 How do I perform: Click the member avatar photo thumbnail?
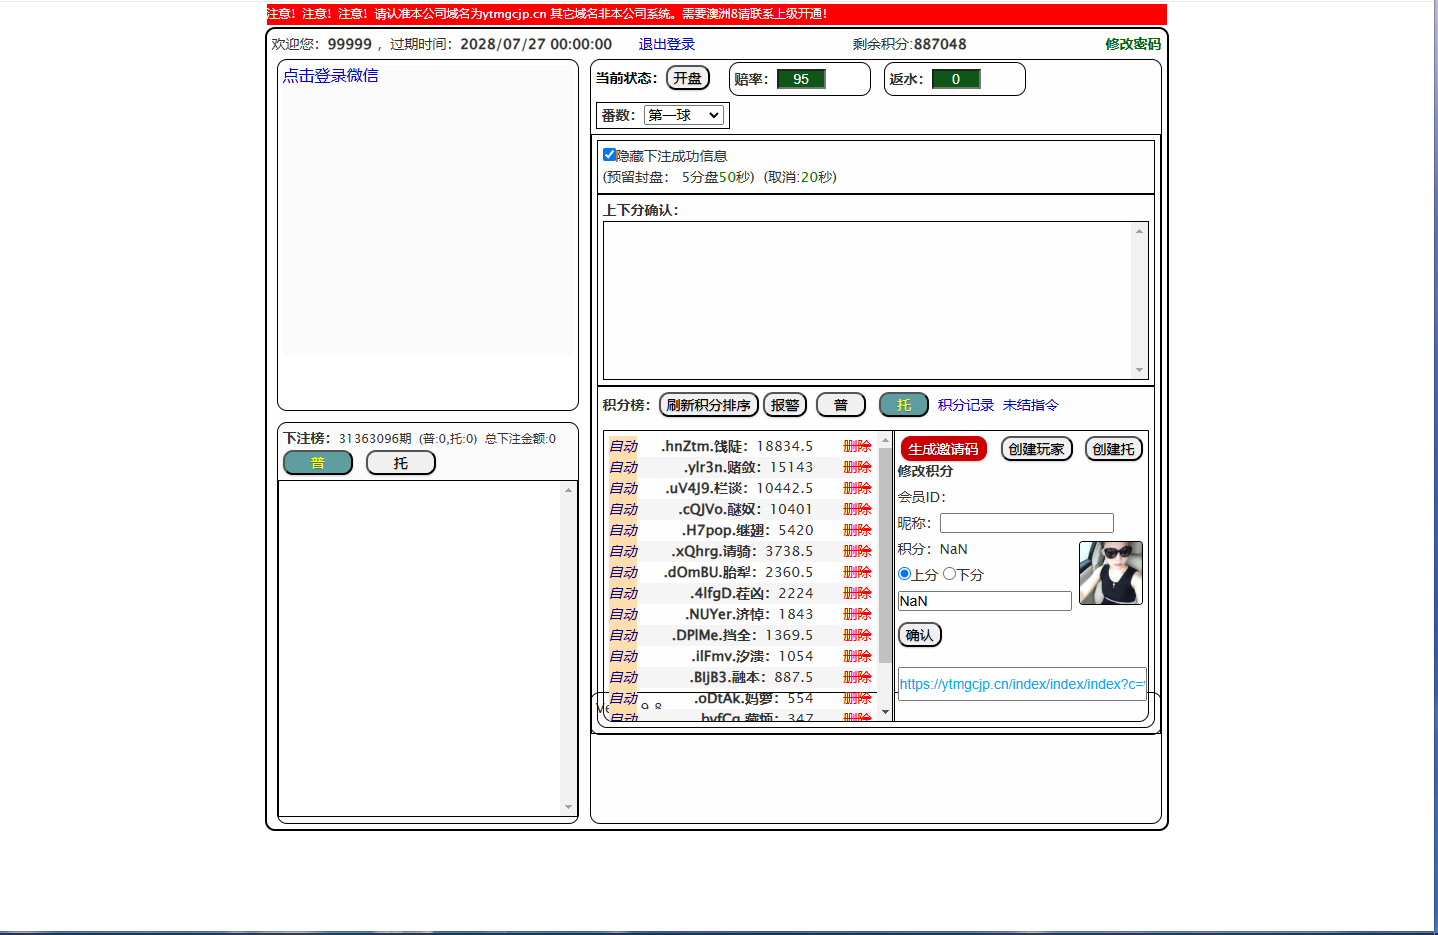pyautogui.click(x=1111, y=573)
